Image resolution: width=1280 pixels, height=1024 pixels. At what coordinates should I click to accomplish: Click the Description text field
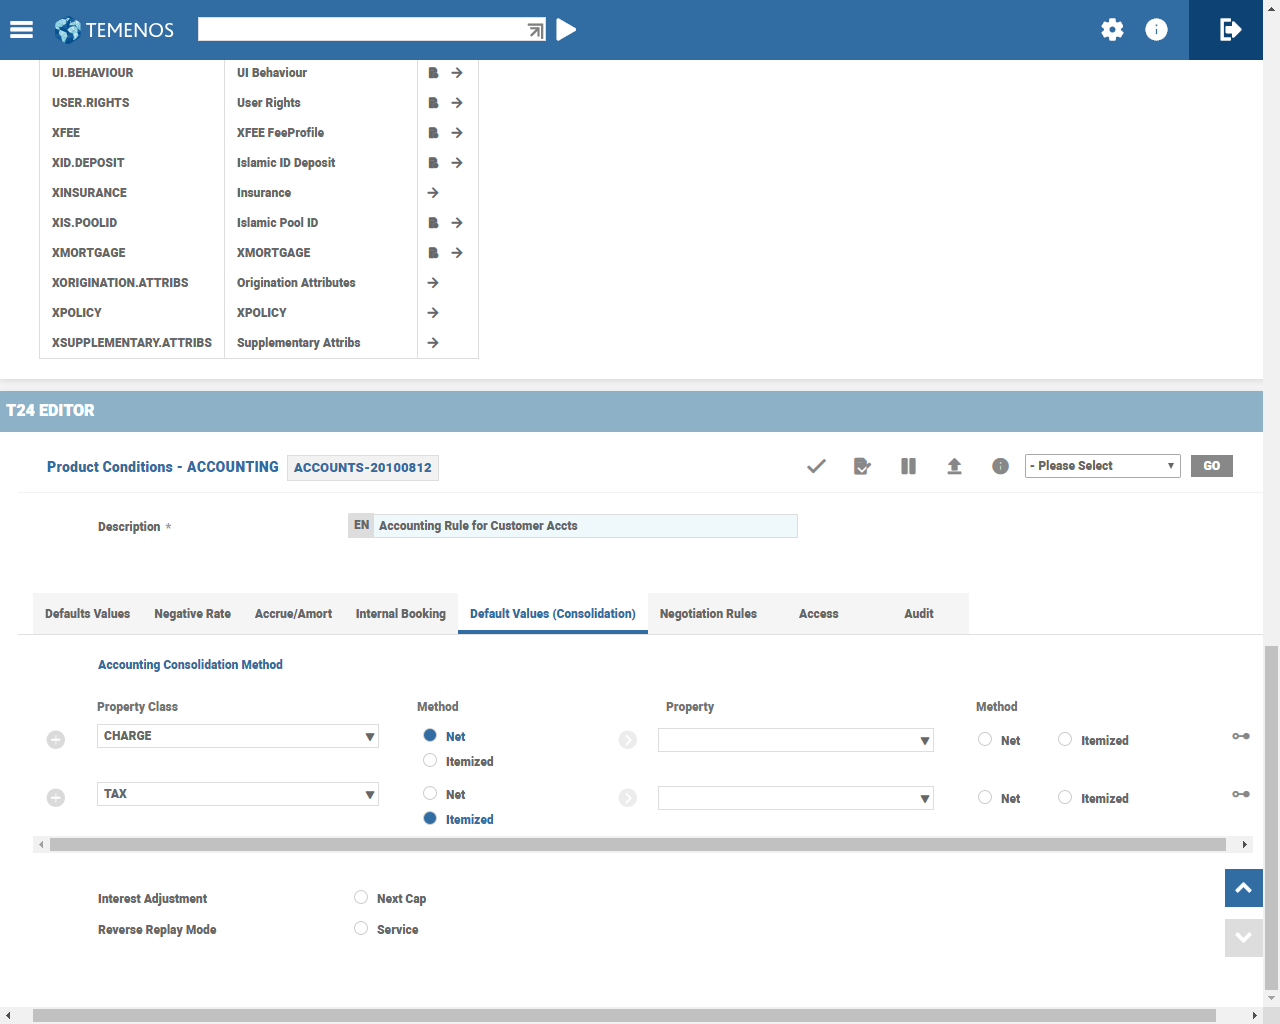(585, 526)
